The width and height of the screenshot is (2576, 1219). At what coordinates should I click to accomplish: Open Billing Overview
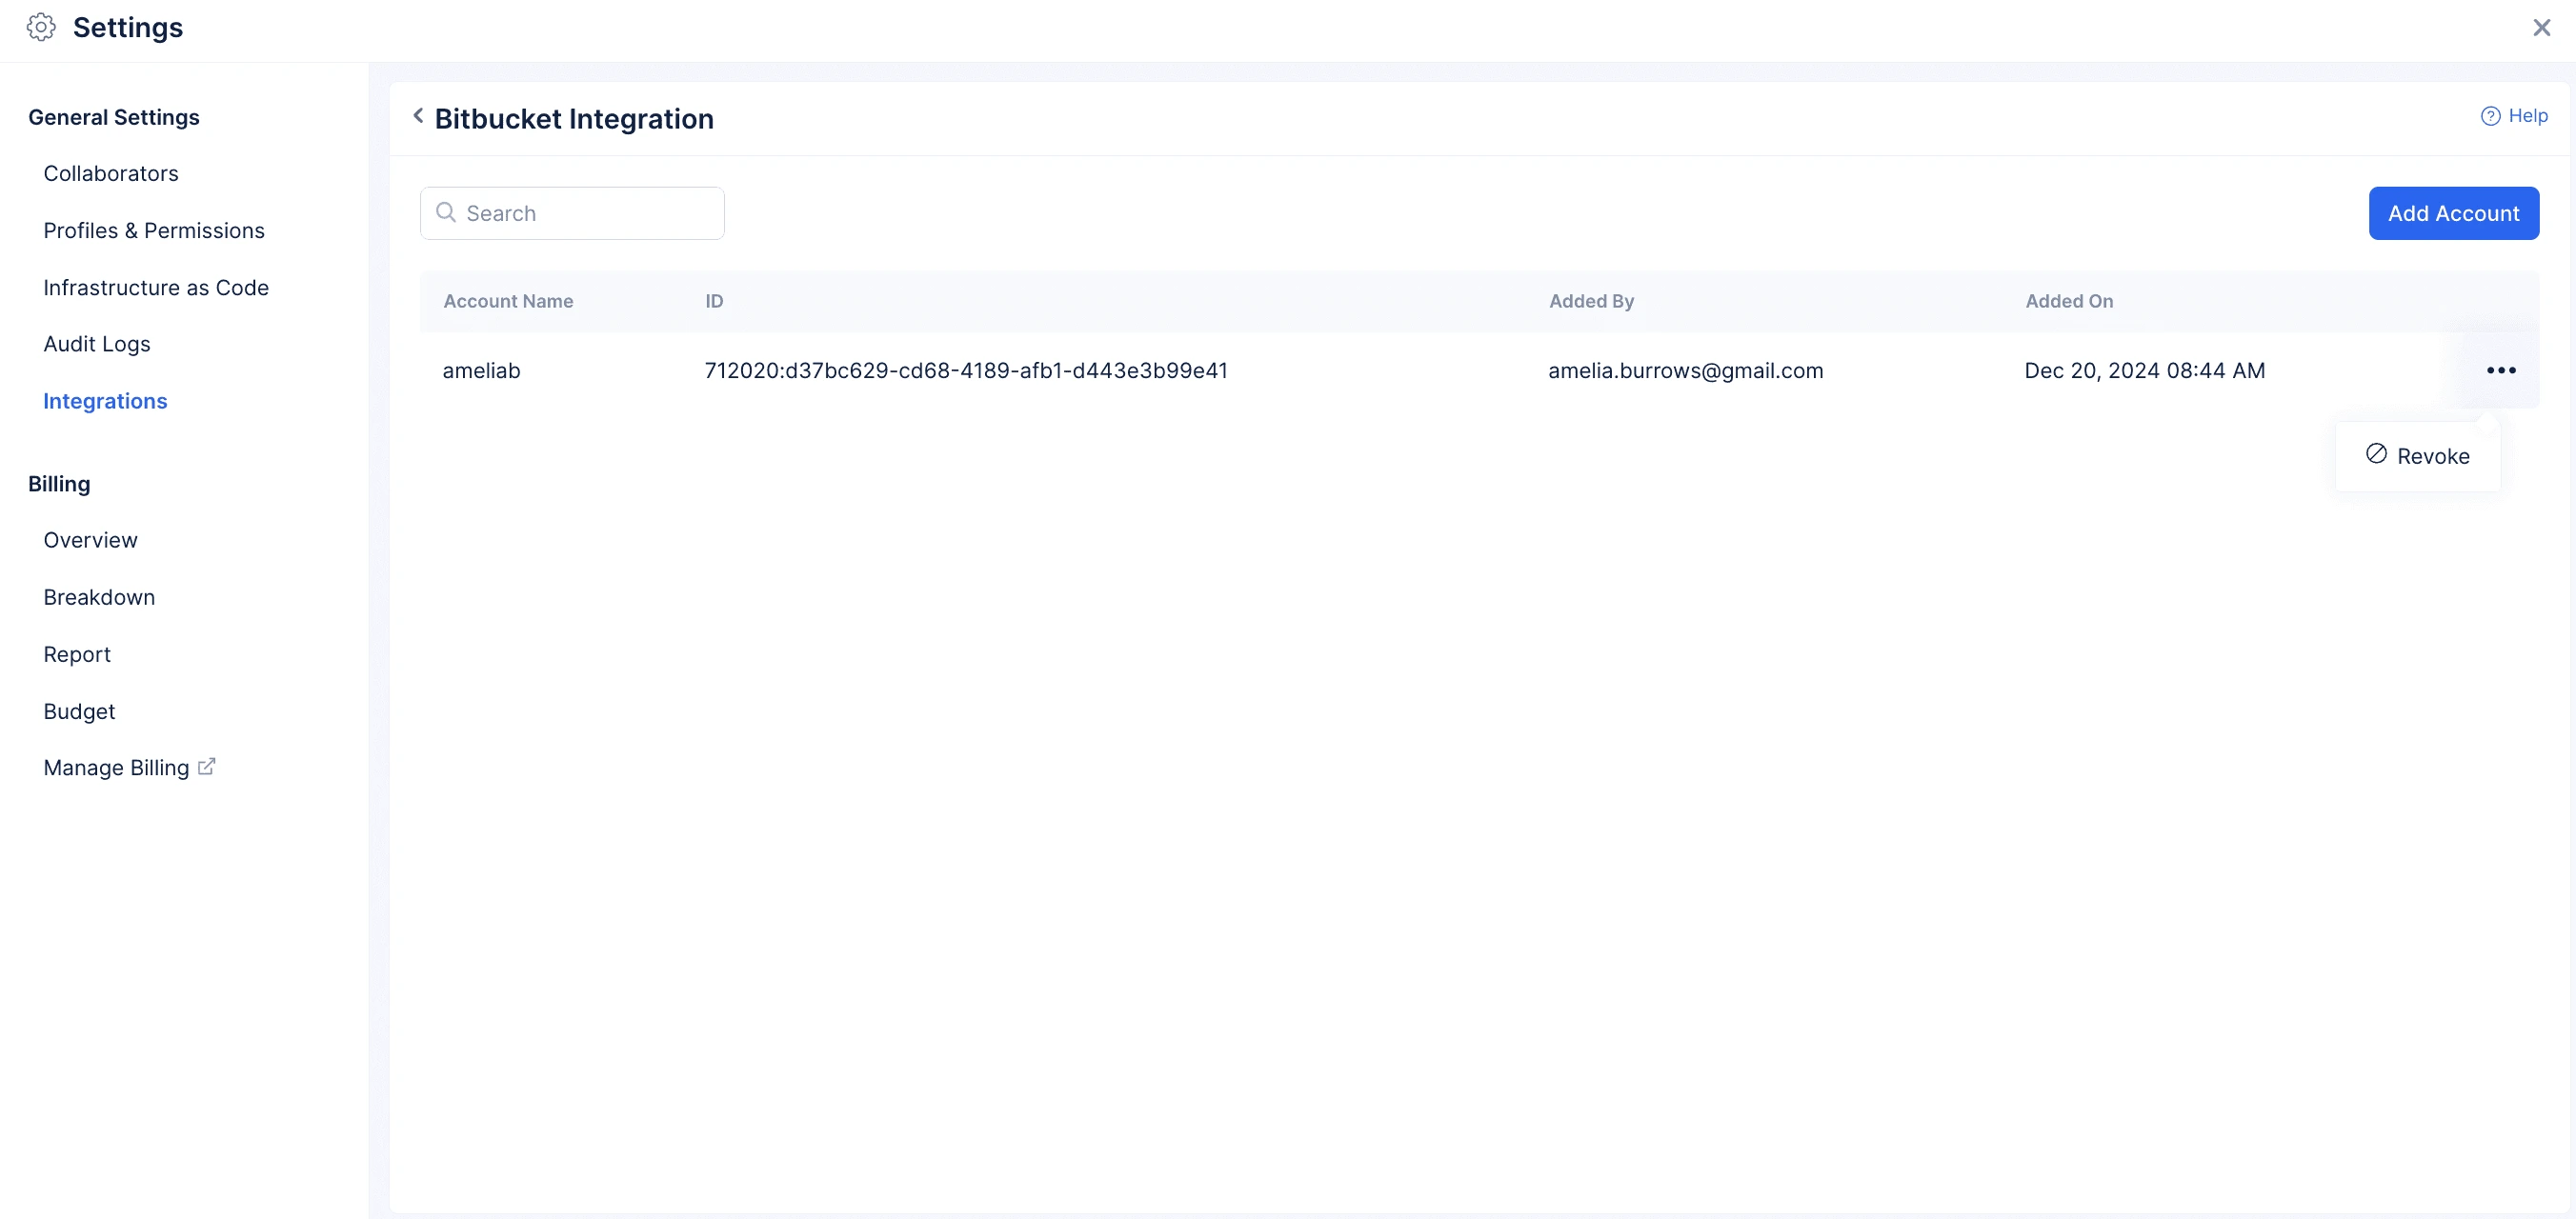tap(90, 540)
